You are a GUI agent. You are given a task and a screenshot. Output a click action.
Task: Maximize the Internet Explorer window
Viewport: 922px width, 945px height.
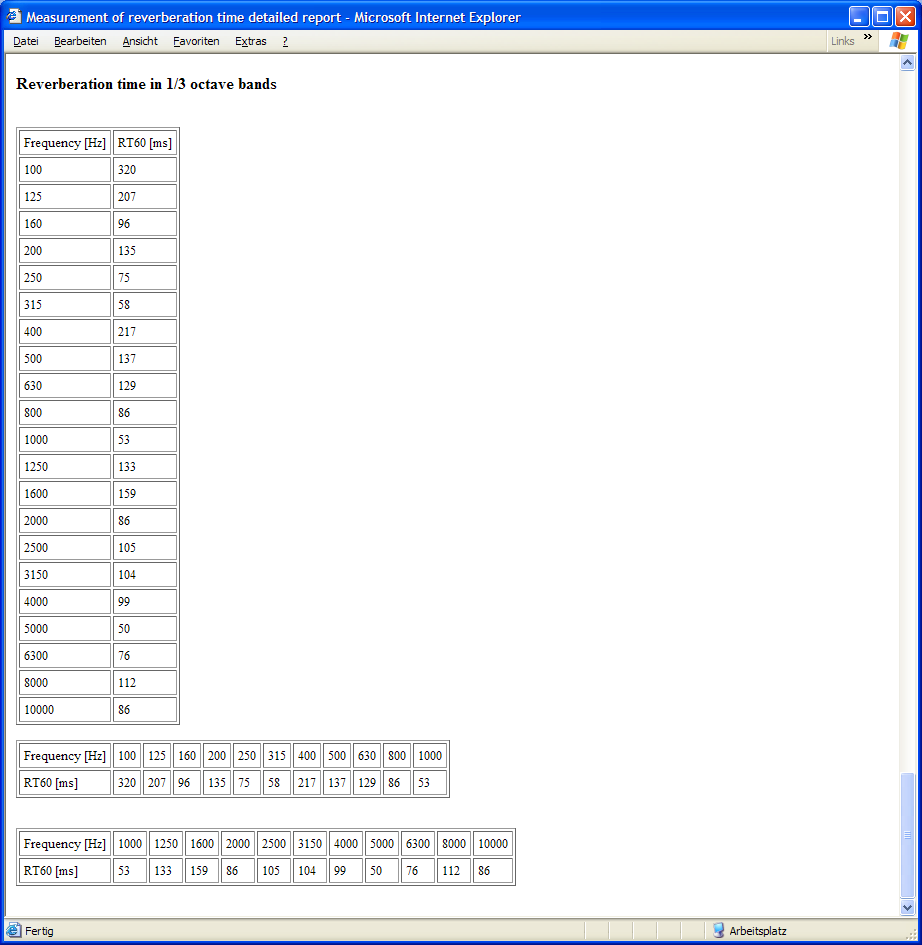pyautogui.click(x=882, y=17)
